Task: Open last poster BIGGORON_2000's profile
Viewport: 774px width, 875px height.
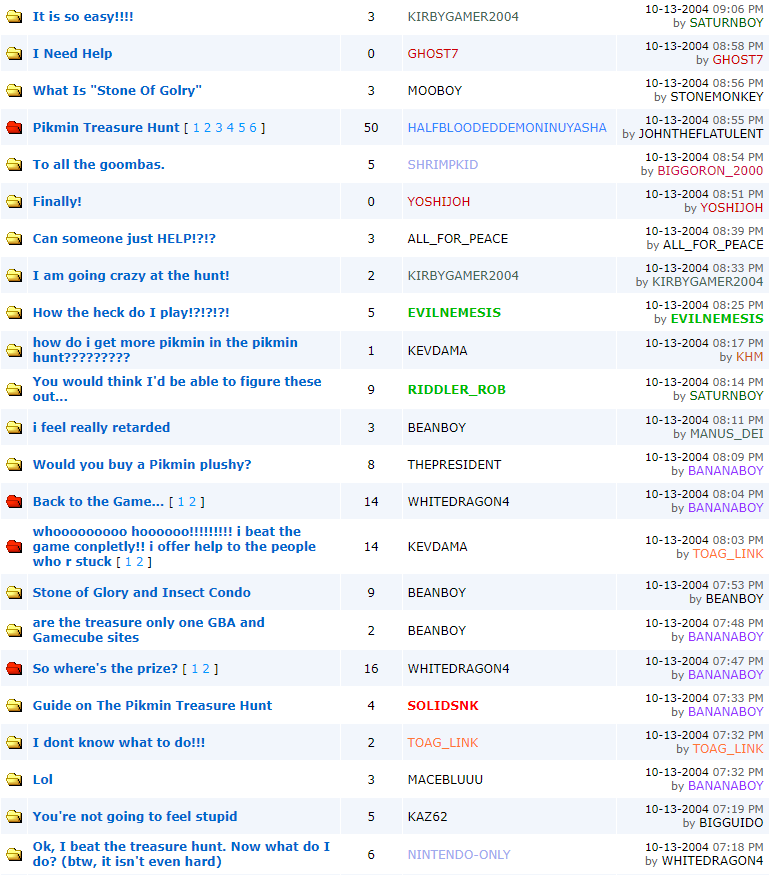Action: (710, 171)
